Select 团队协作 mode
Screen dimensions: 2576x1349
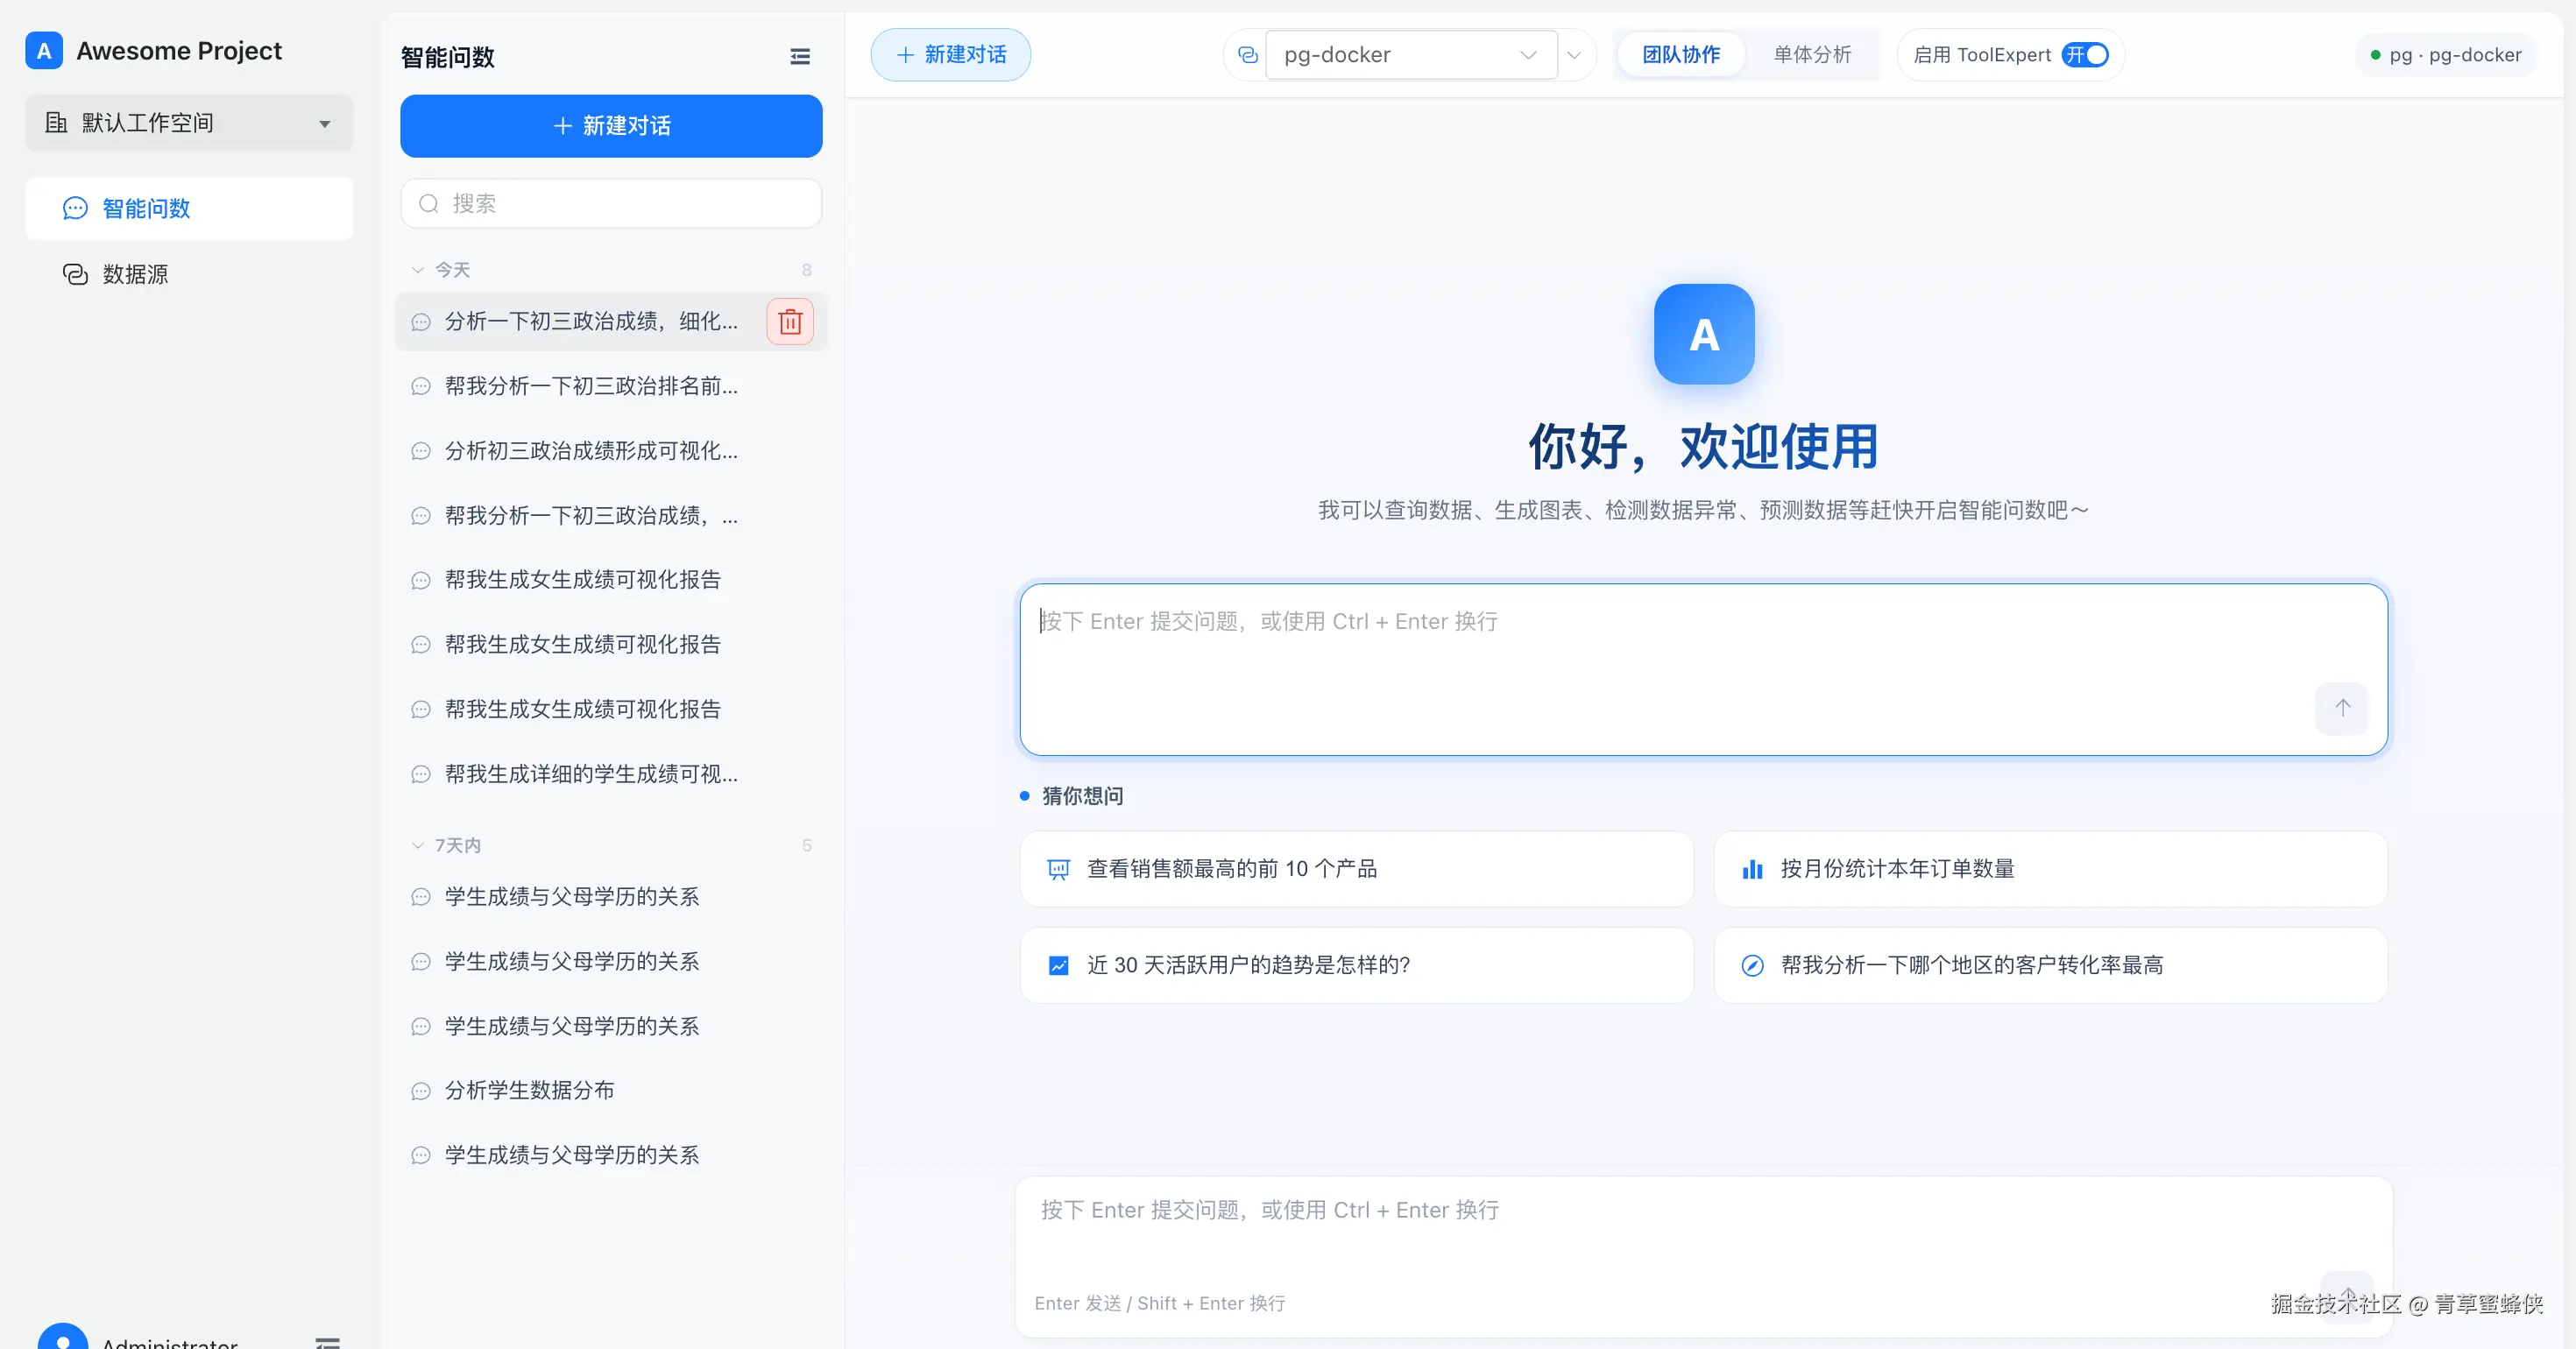pos(1681,55)
